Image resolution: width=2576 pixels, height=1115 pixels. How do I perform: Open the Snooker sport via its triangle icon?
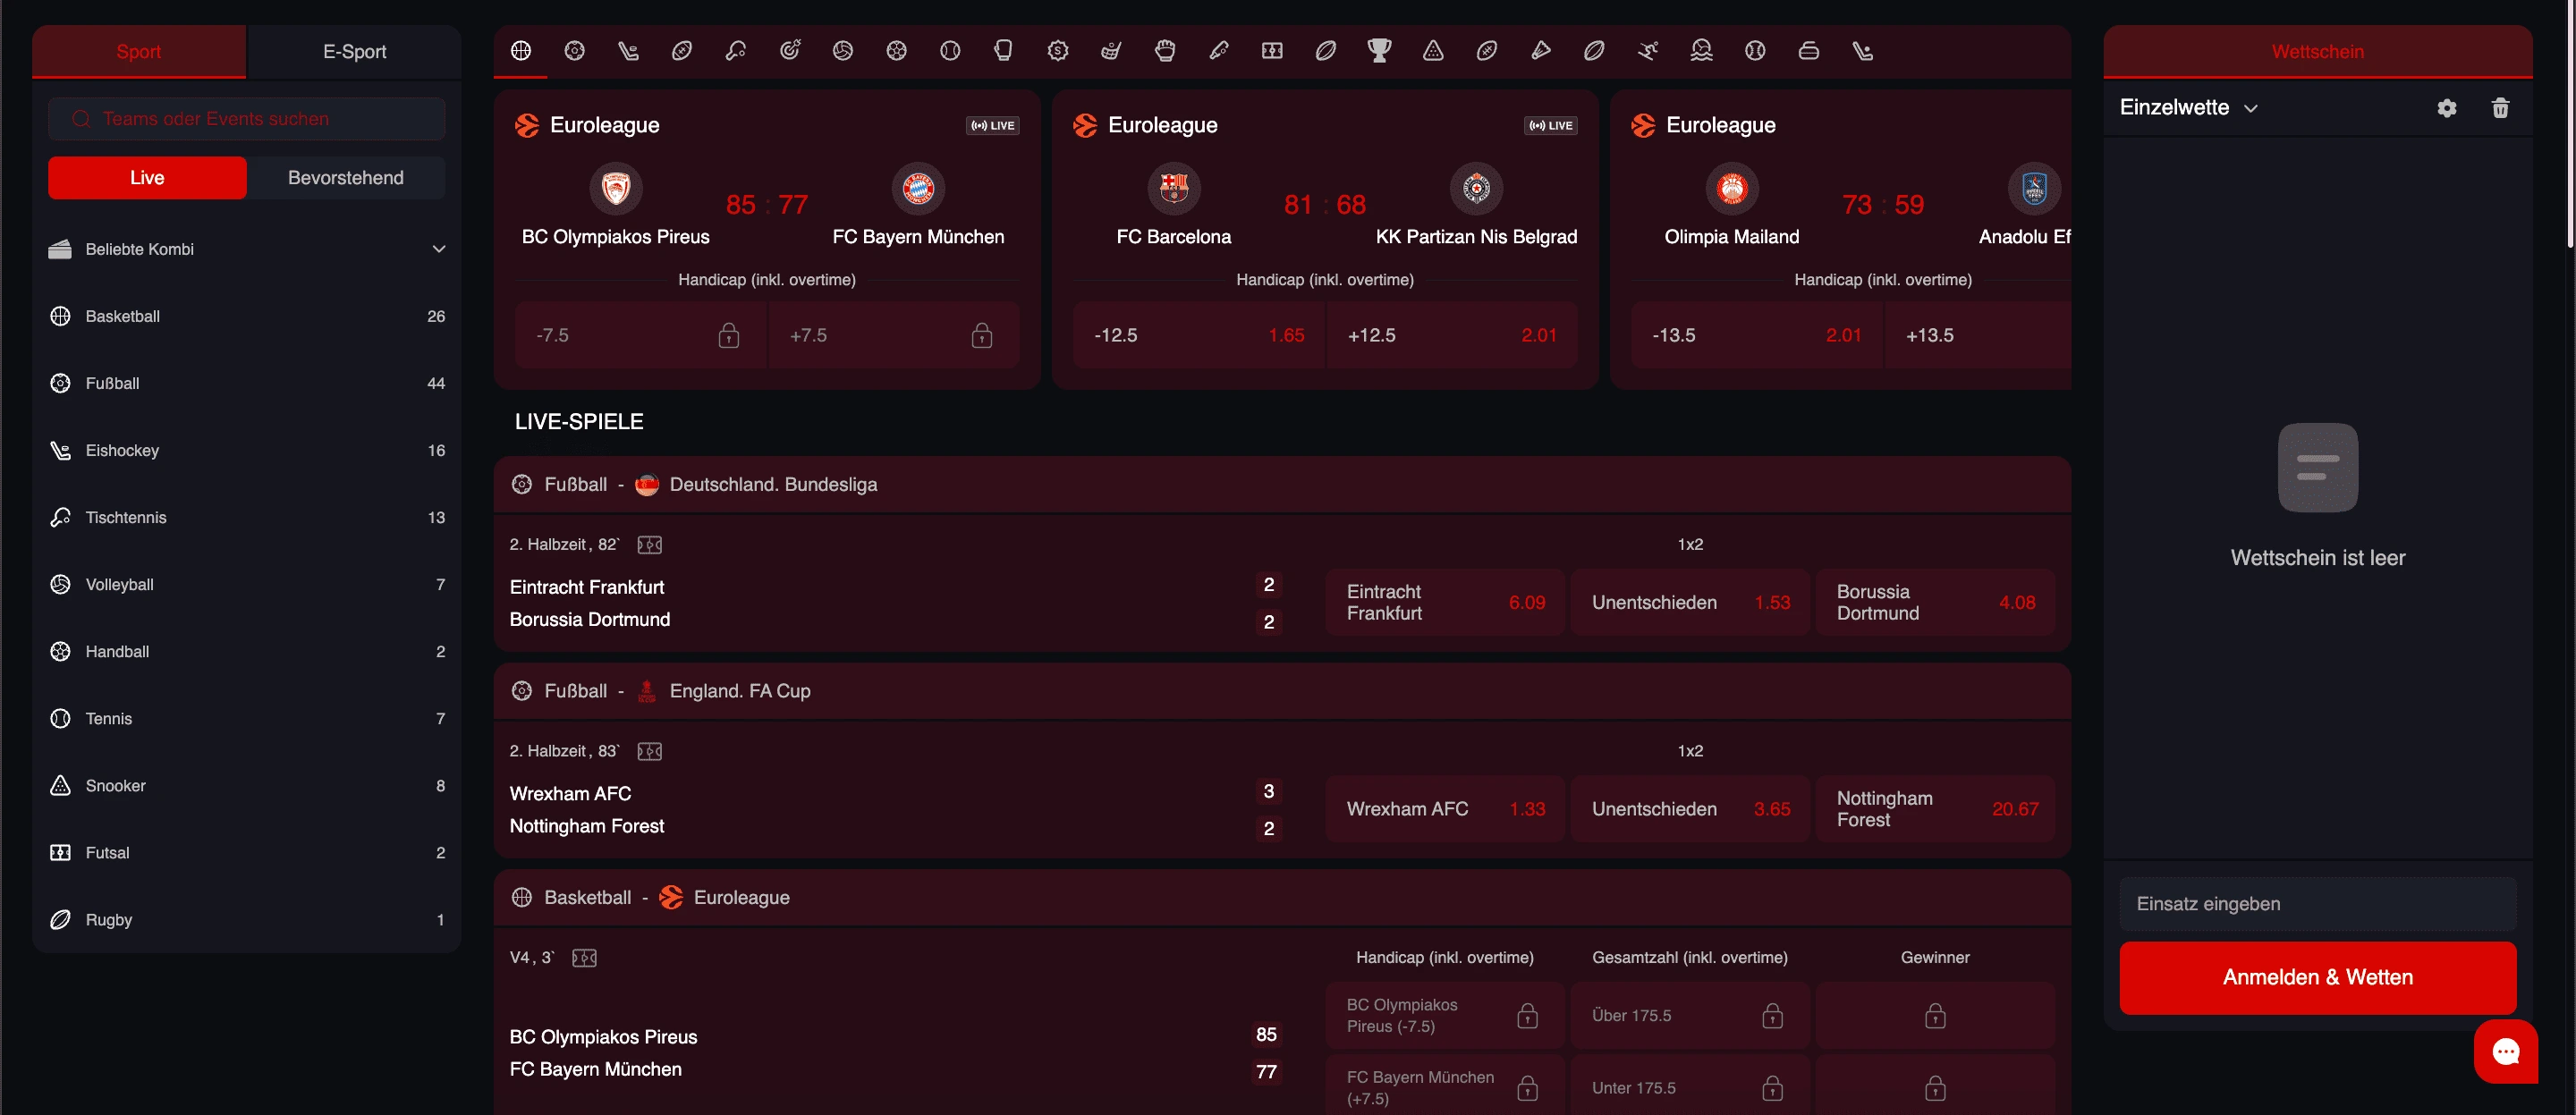1433,50
